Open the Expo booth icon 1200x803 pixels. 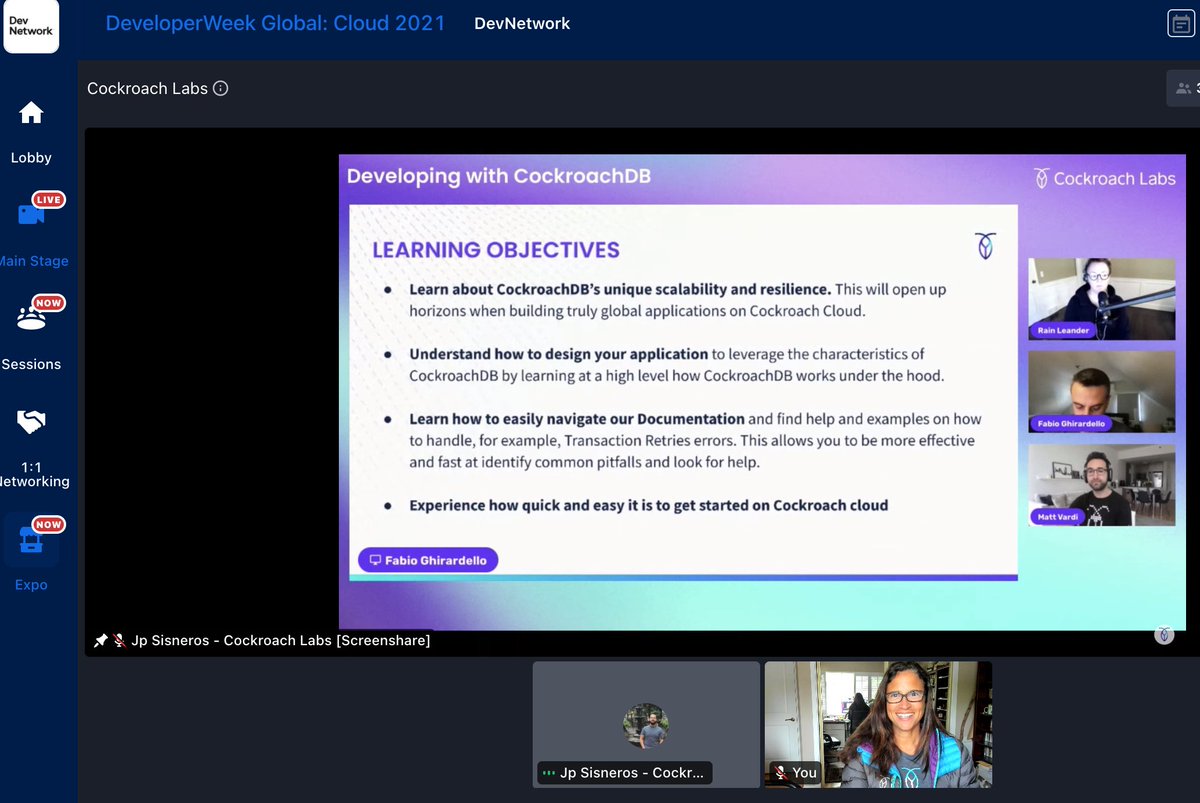(x=31, y=540)
